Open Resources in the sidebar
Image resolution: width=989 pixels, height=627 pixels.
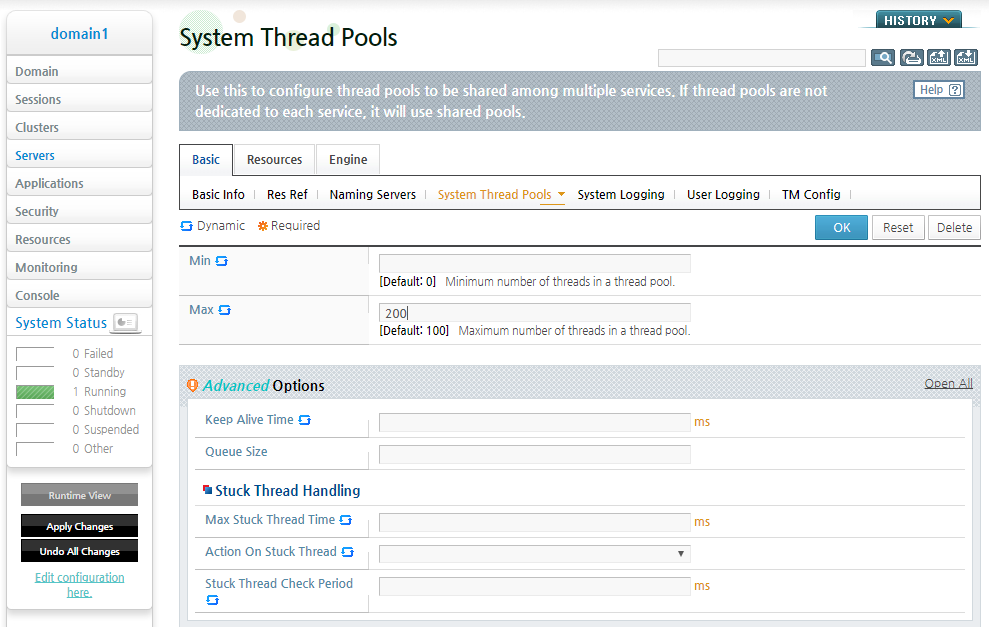[x=79, y=239]
